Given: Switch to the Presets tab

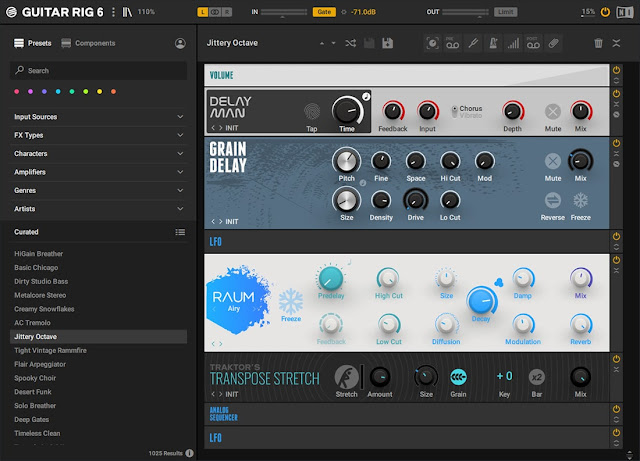Looking at the screenshot, I should (33, 44).
